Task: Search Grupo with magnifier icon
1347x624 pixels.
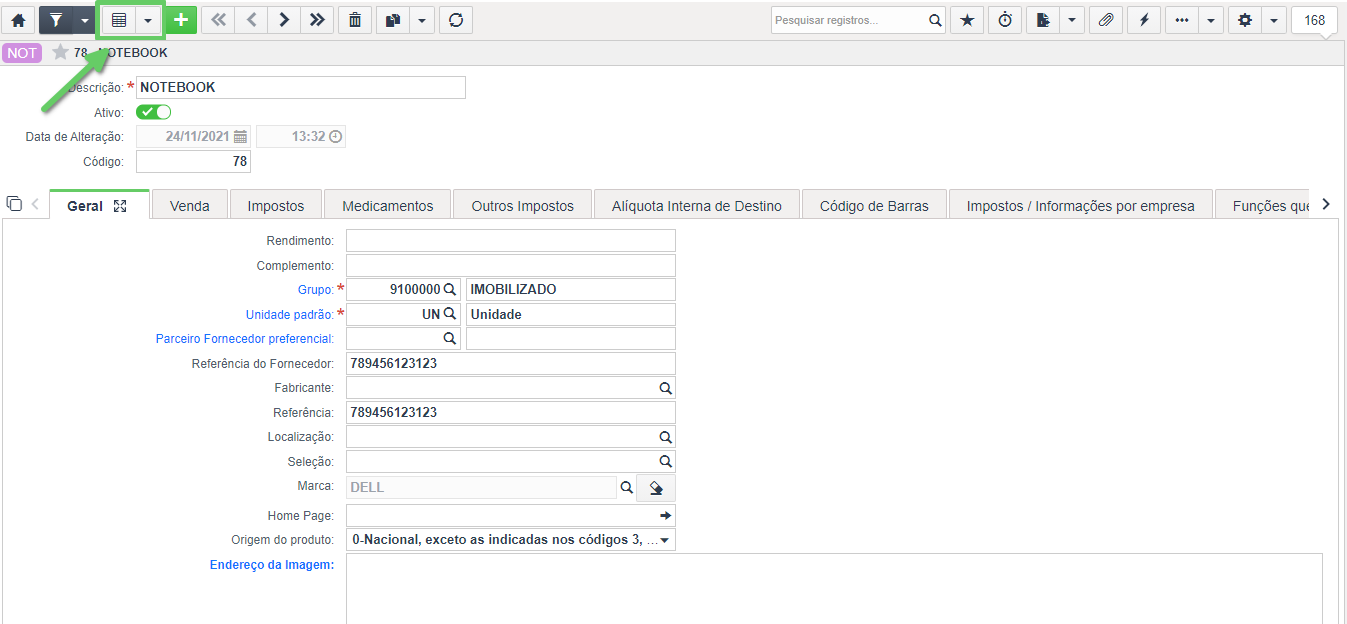Action: click(x=450, y=289)
